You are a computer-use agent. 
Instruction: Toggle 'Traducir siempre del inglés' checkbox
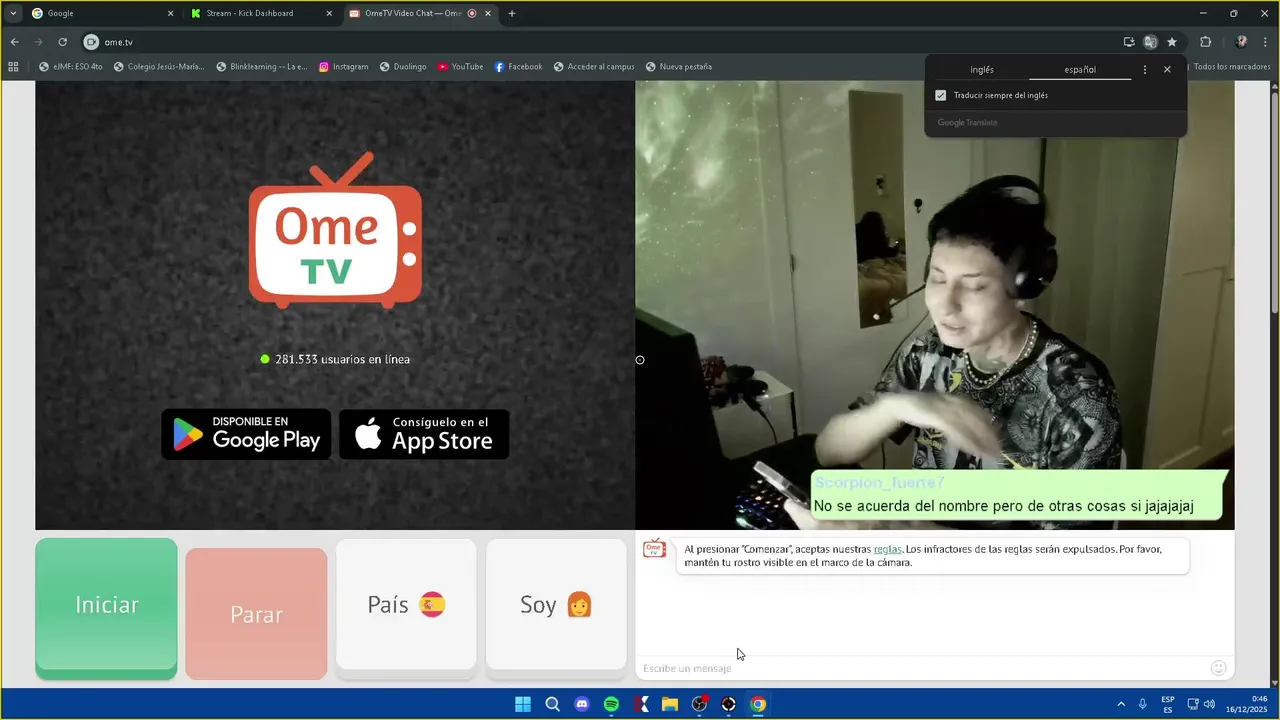pyautogui.click(x=940, y=96)
